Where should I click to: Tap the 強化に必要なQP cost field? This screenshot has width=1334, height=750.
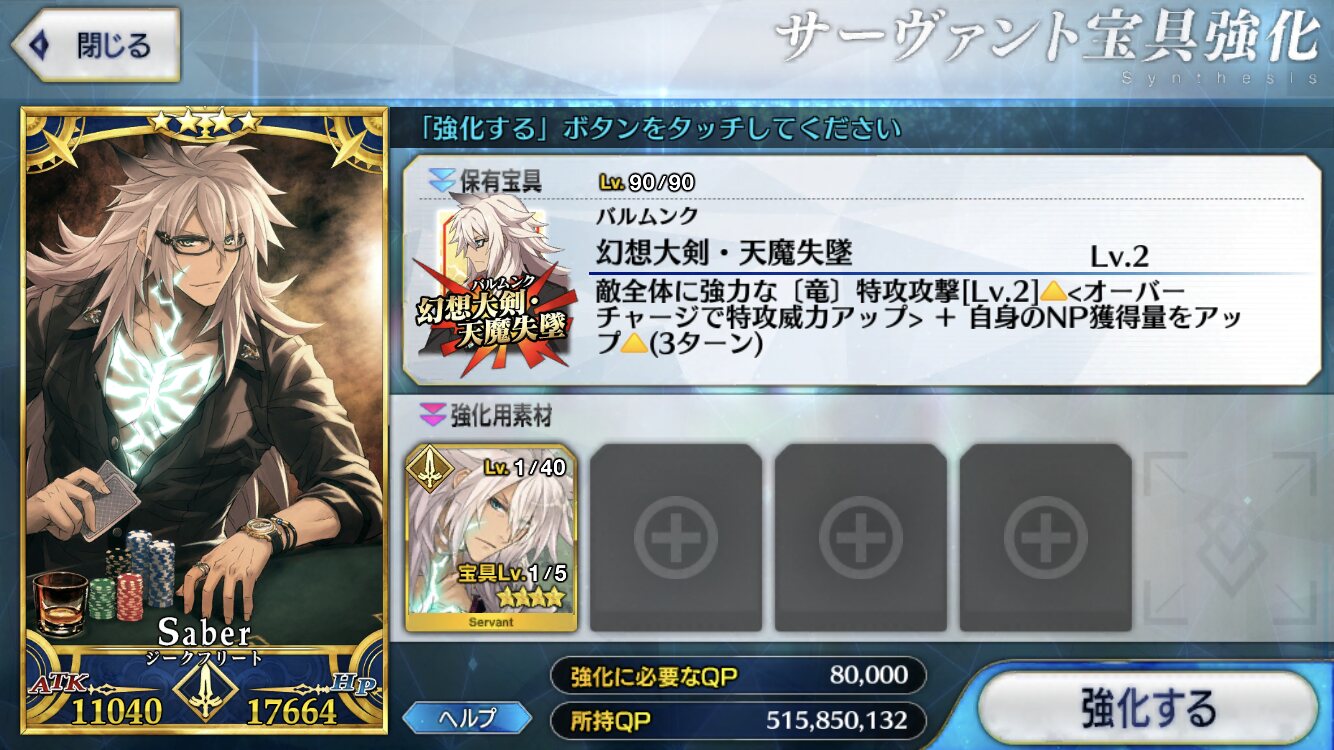coord(737,676)
